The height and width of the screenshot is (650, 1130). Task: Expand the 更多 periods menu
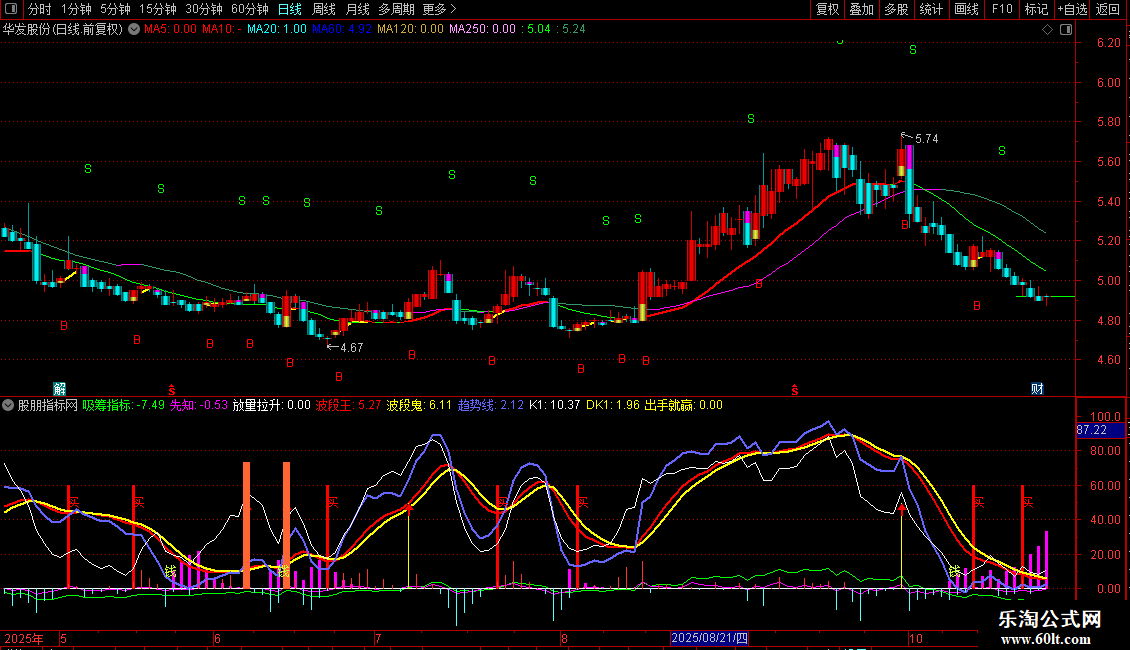click(x=439, y=9)
